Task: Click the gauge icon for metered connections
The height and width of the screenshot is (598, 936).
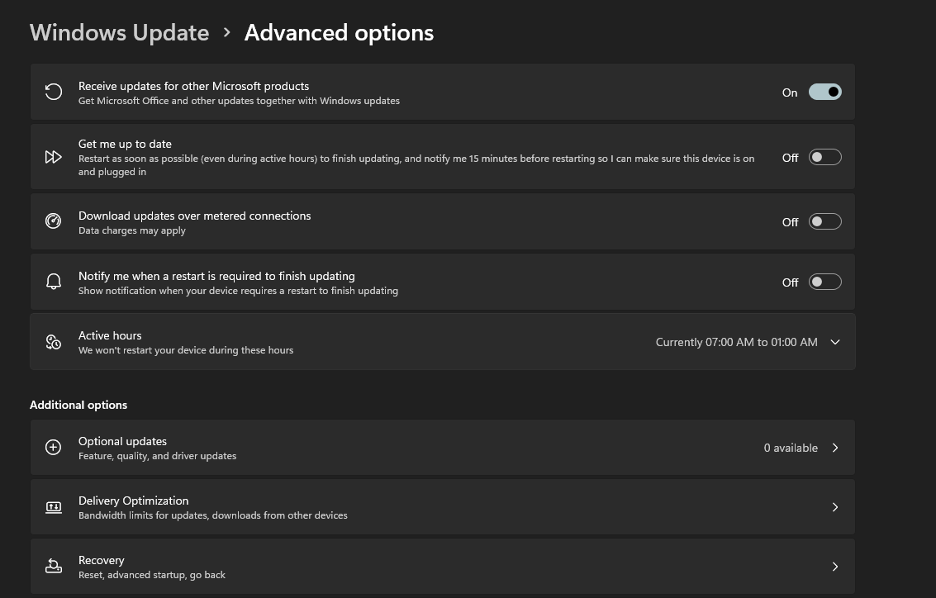Action: pyautogui.click(x=53, y=221)
